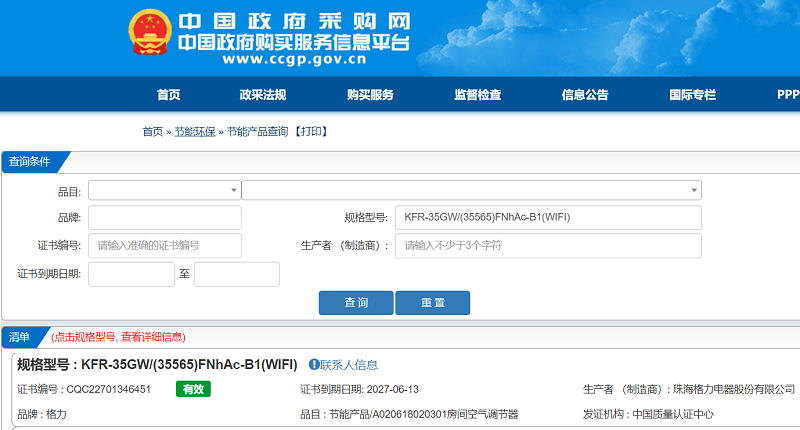This screenshot has width=800, height=430.
Task: Focus the 生产者（制造商） input field
Action: [x=548, y=246]
